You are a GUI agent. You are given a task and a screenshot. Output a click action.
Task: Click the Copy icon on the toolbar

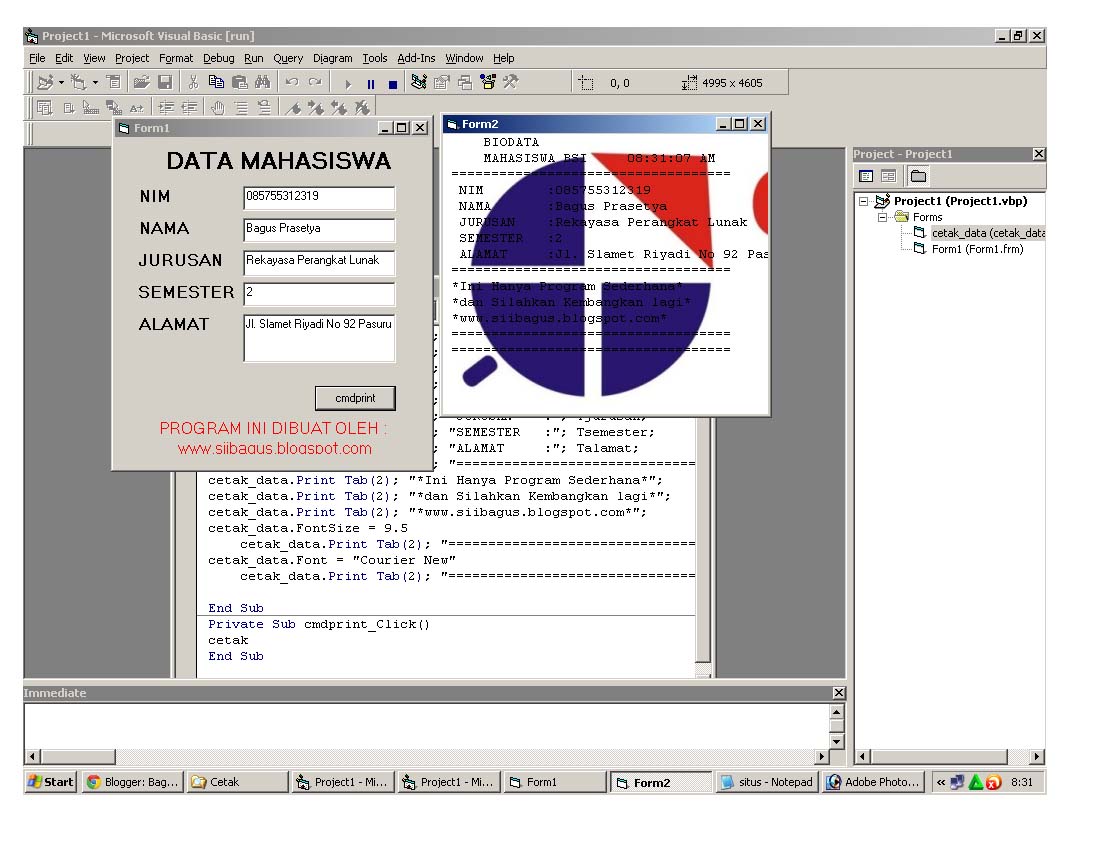point(217,82)
